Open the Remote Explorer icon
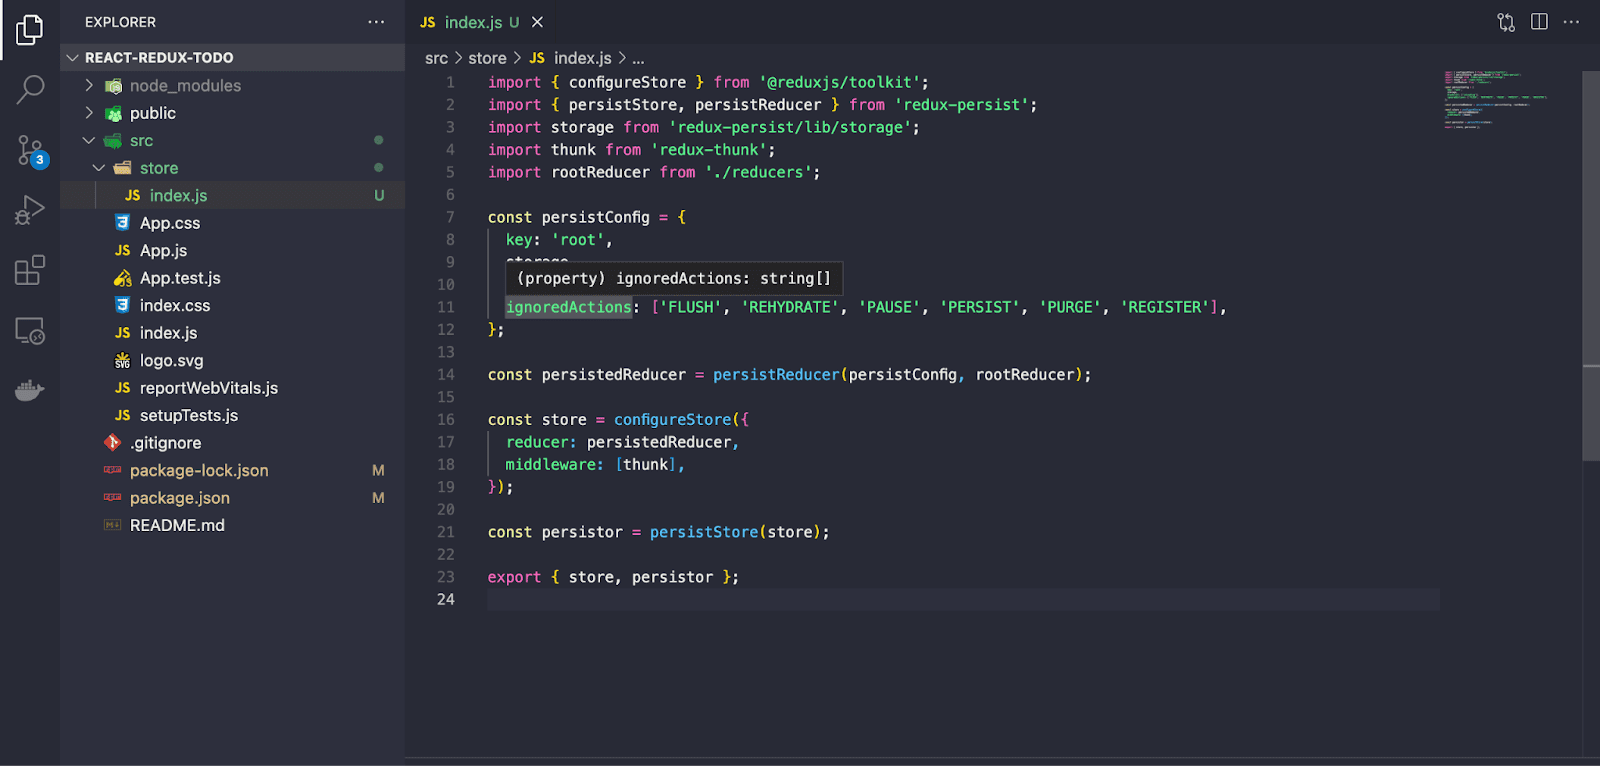This screenshot has width=1600, height=766. pos(30,330)
